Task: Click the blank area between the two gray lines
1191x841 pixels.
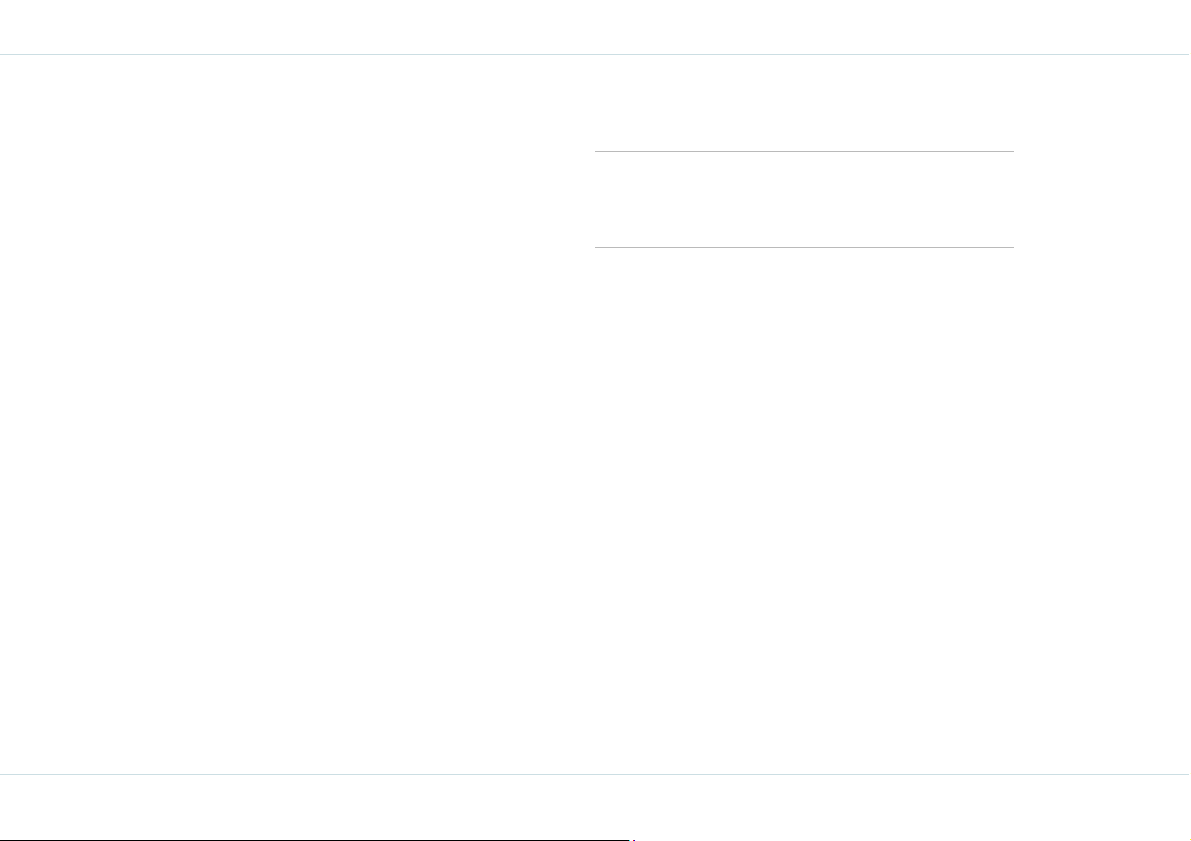Action: 804,199
